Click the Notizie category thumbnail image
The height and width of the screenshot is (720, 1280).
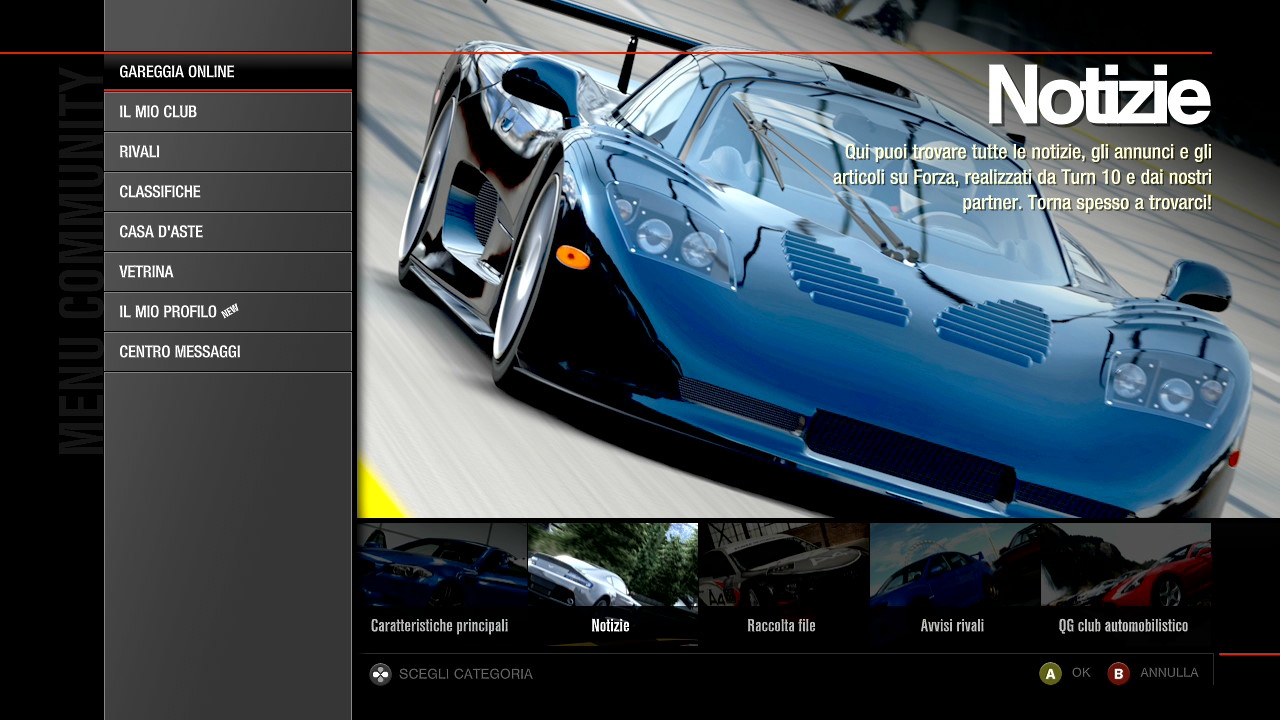pyautogui.click(x=613, y=565)
